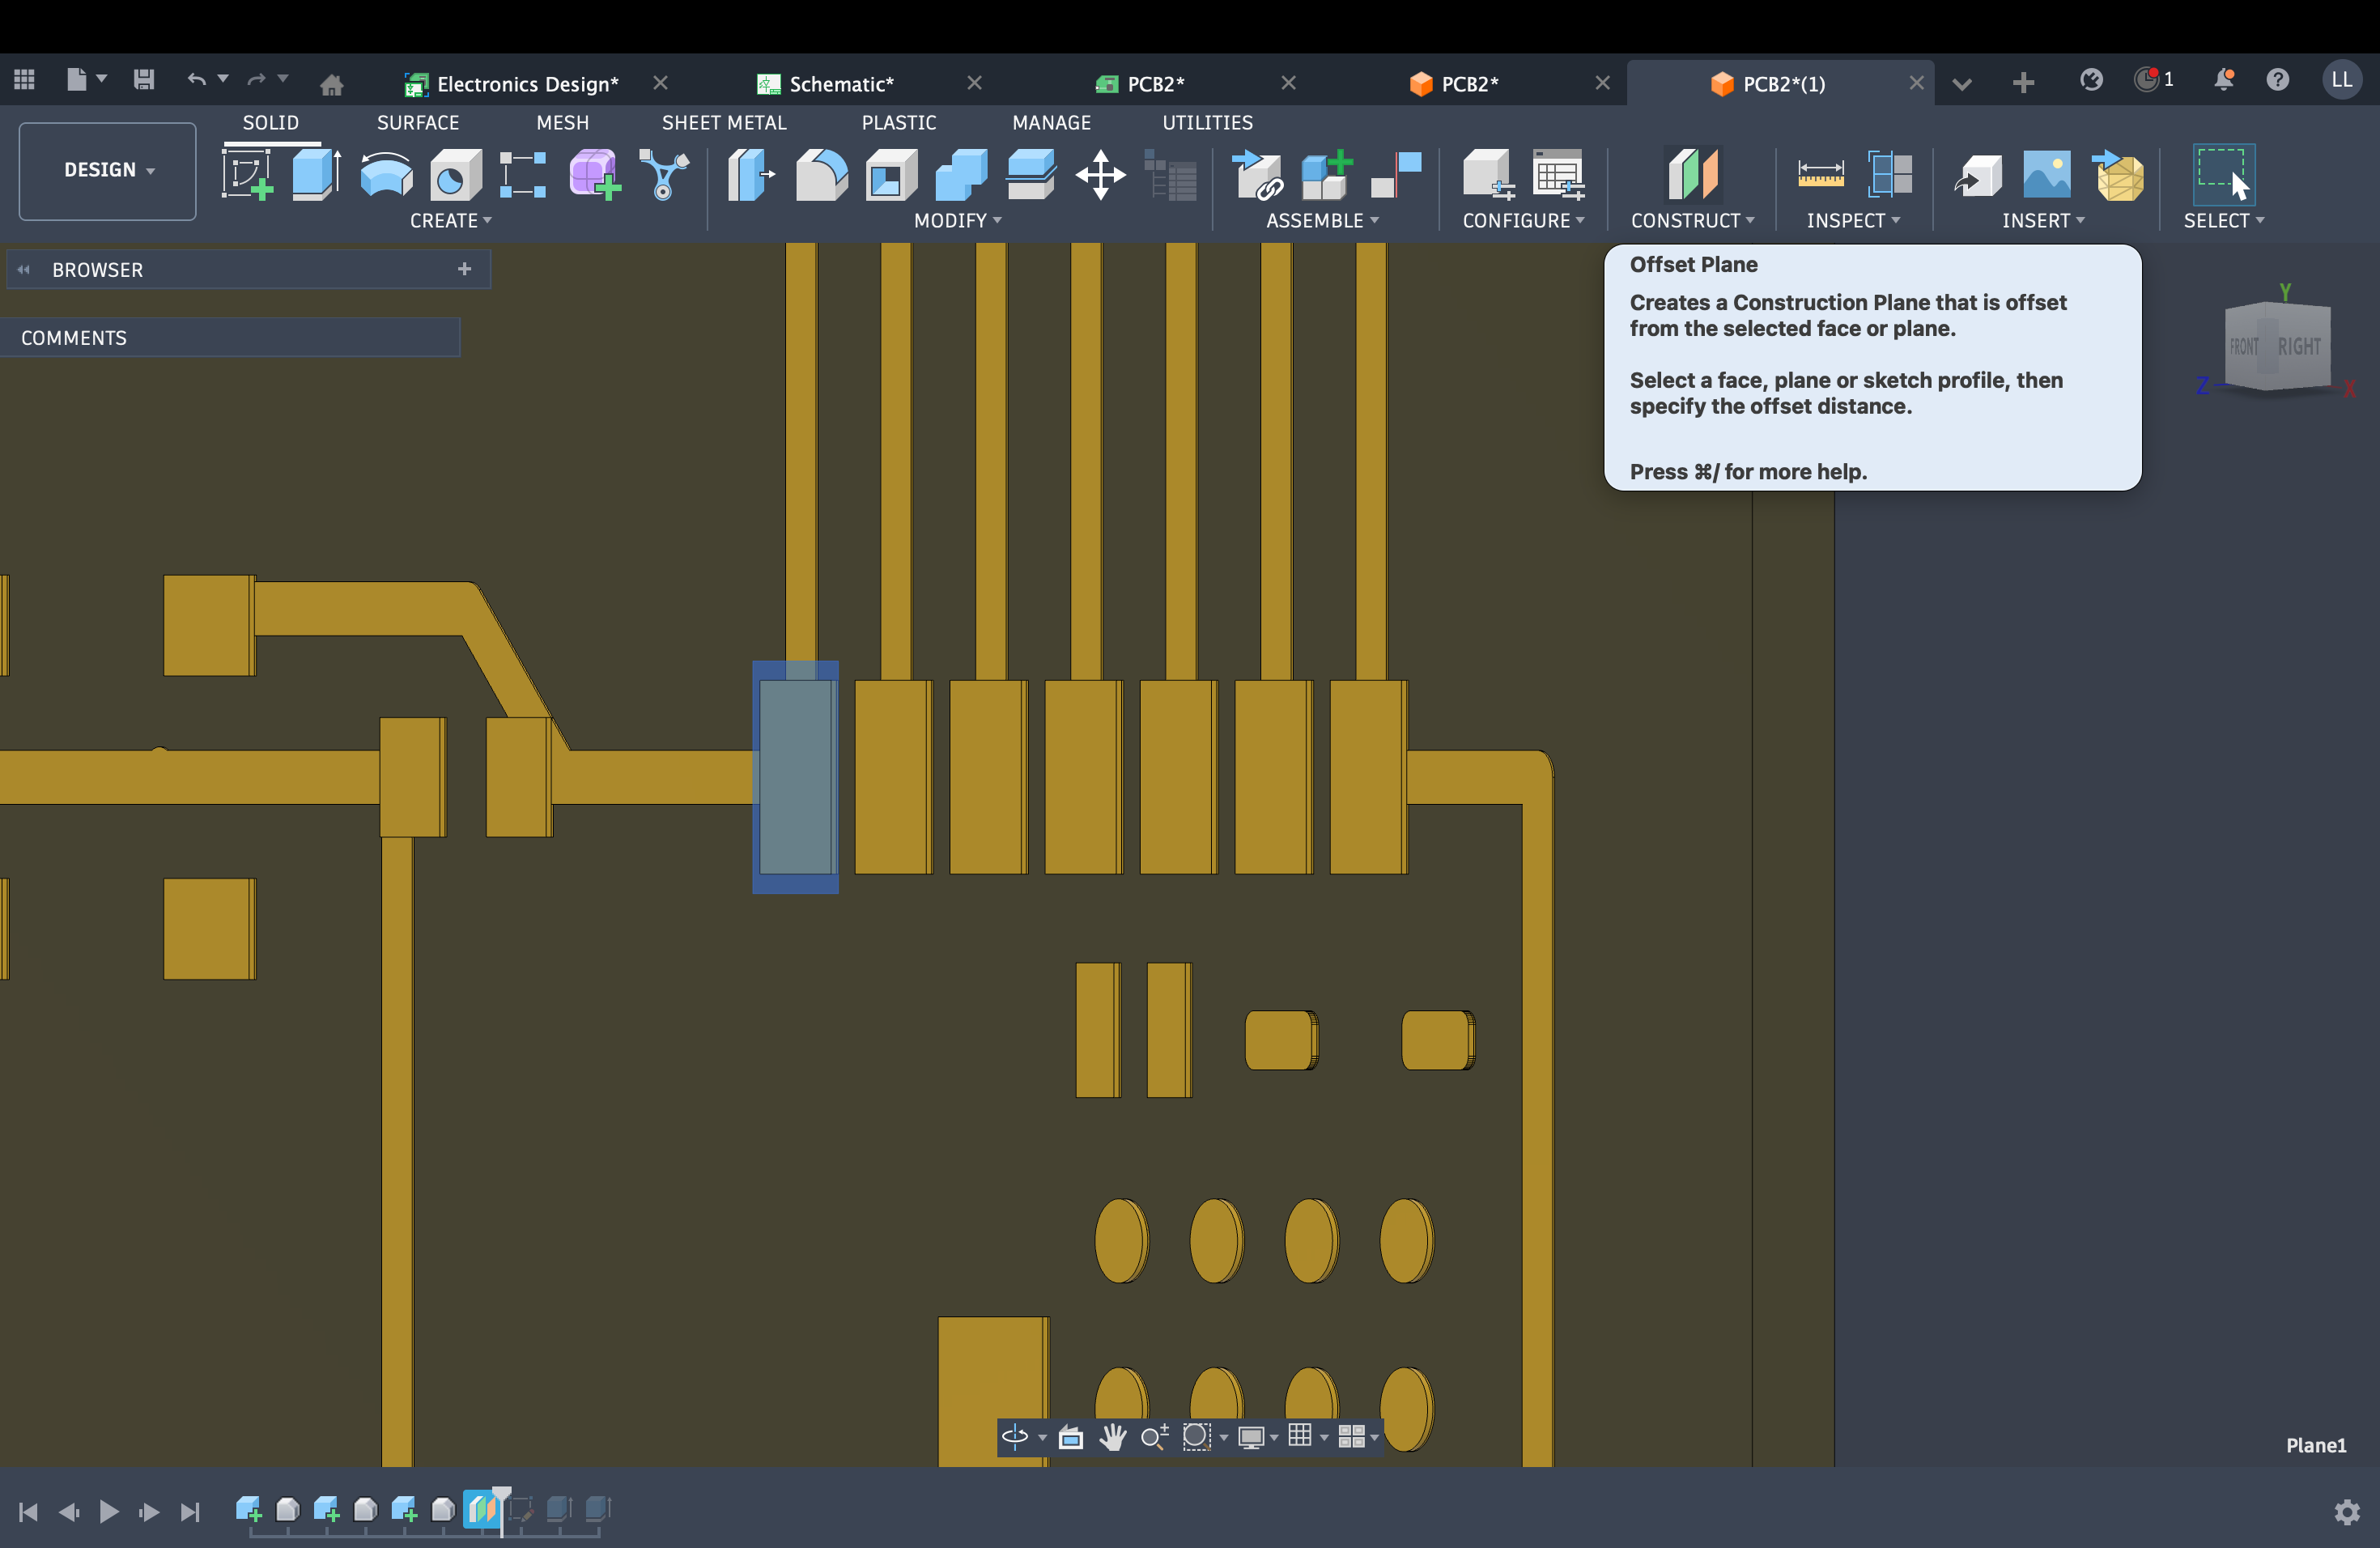
Task: Open the DESIGN workspace dropdown
Action: tap(106, 170)
